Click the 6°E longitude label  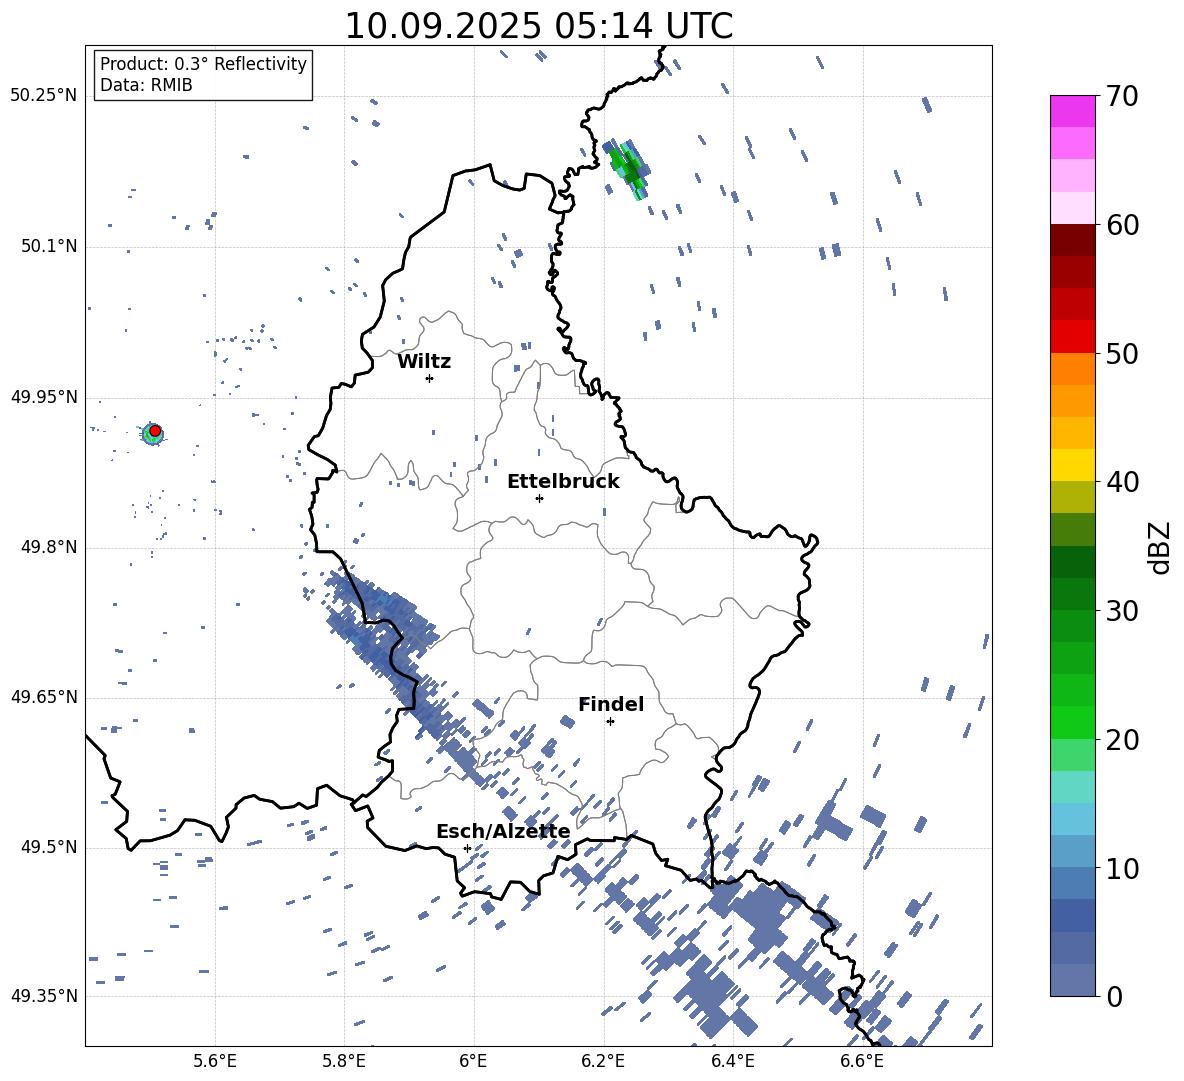pos(473,1062)
